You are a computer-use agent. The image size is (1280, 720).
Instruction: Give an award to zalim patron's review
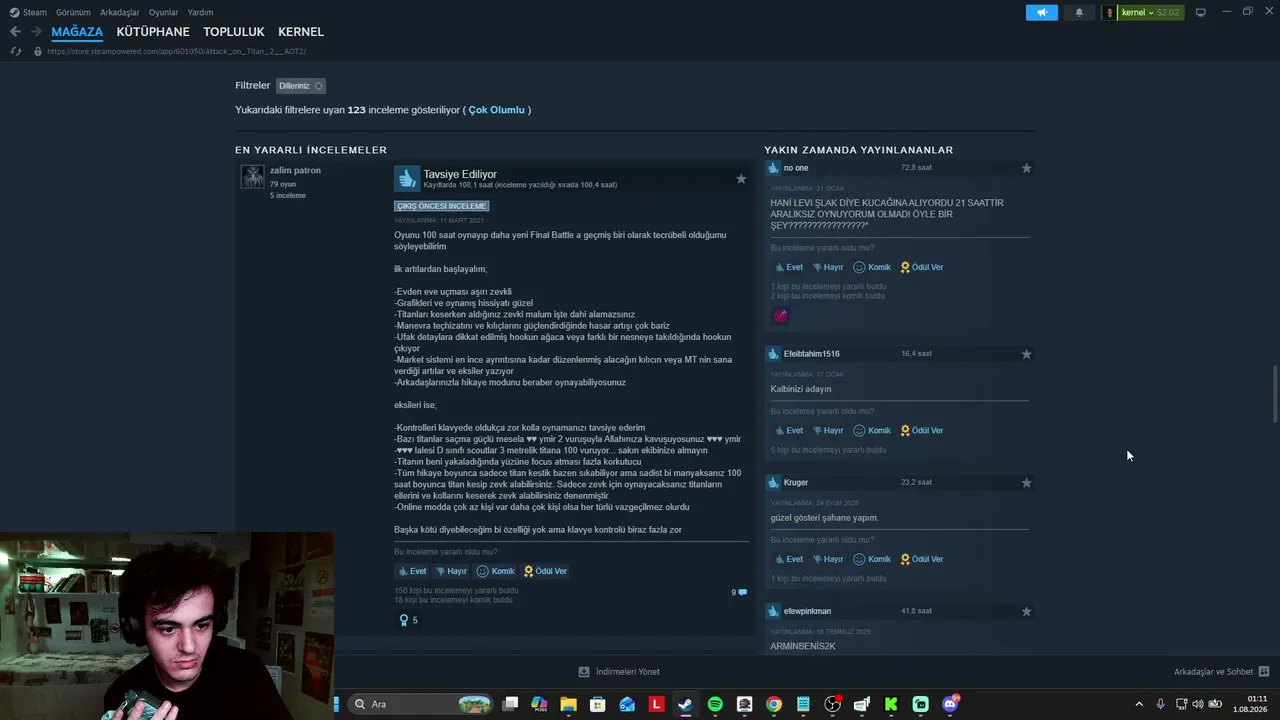click(x=545, y=572)
